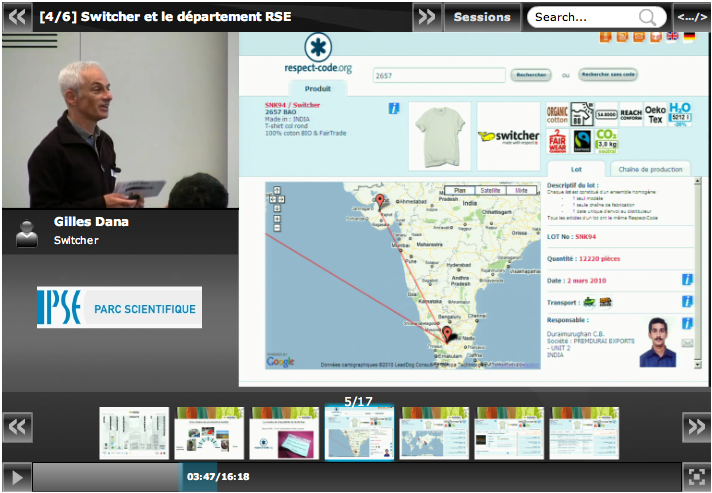Click the Organic cotton label icon
Screen dimensions: 712x493
557,114
